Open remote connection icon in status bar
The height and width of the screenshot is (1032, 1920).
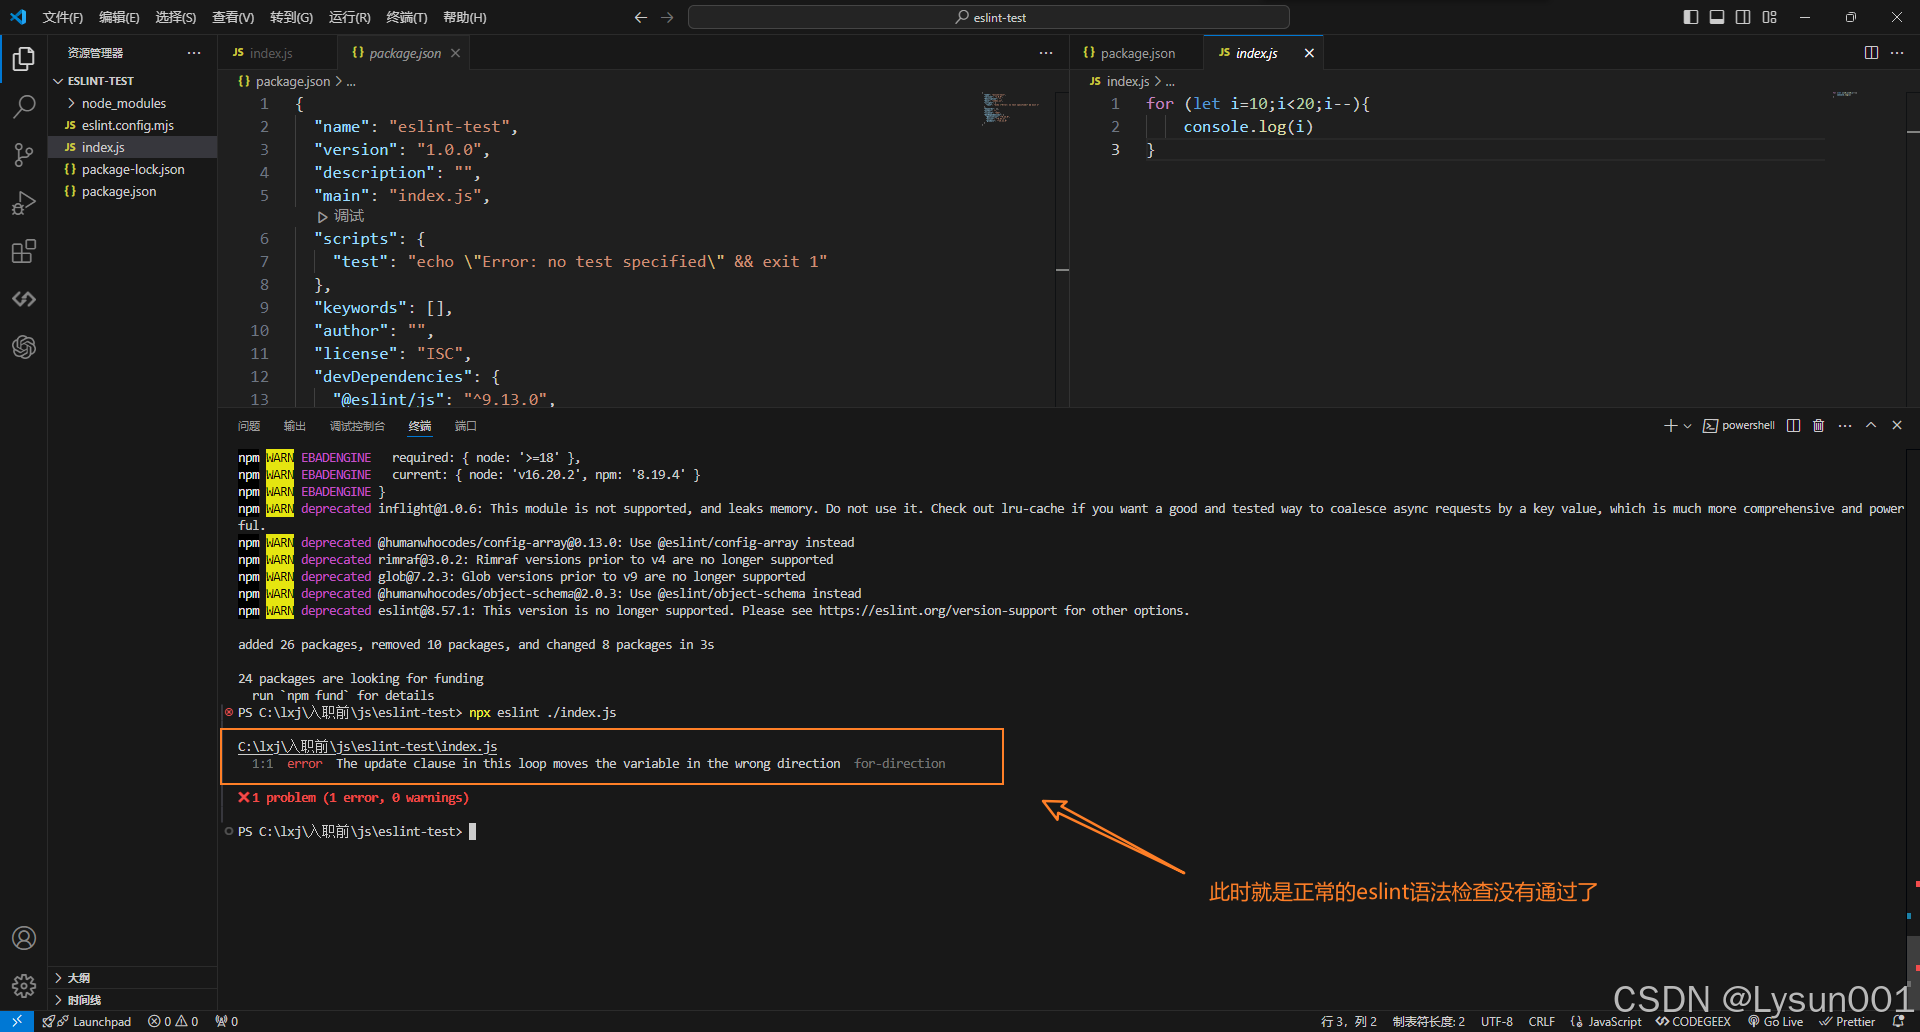pos(15,1021)
